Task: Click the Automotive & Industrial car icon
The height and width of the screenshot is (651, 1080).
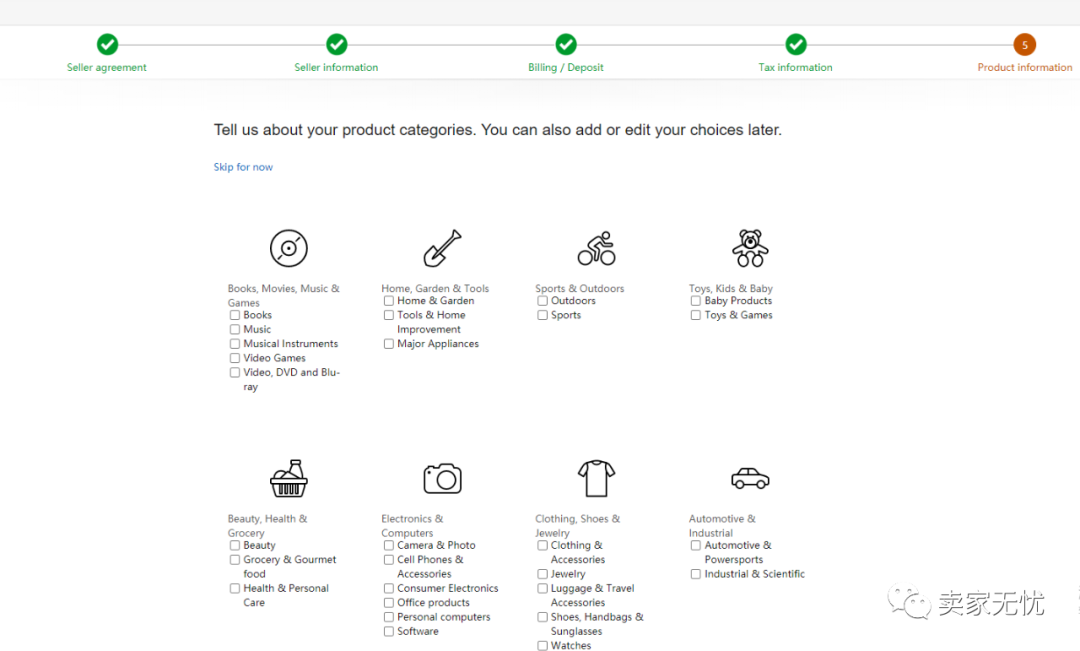Action: click(750, 478)
